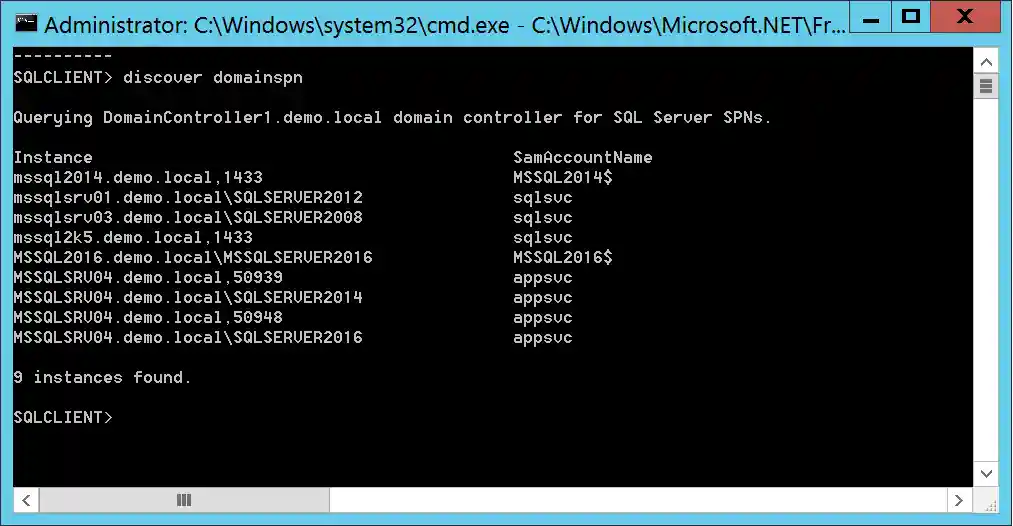Click appsvc account for port 50948 row

tap(543, 318)
